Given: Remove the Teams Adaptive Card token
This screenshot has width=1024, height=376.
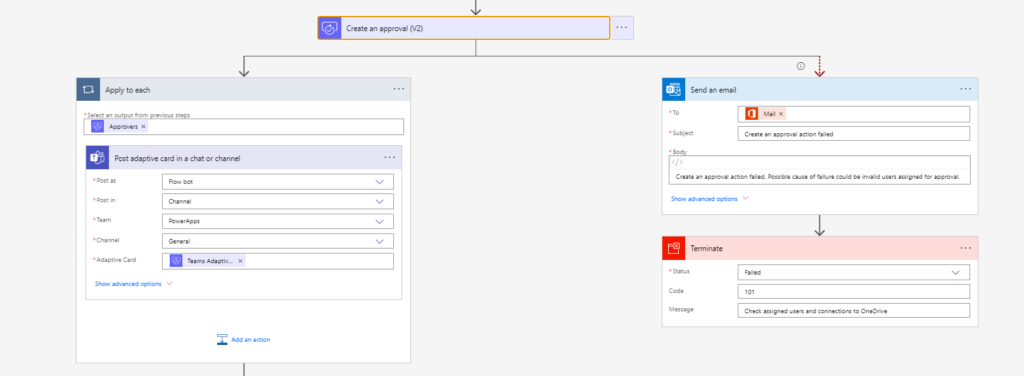Looking at the screenshot, I should tap(240, 261).
